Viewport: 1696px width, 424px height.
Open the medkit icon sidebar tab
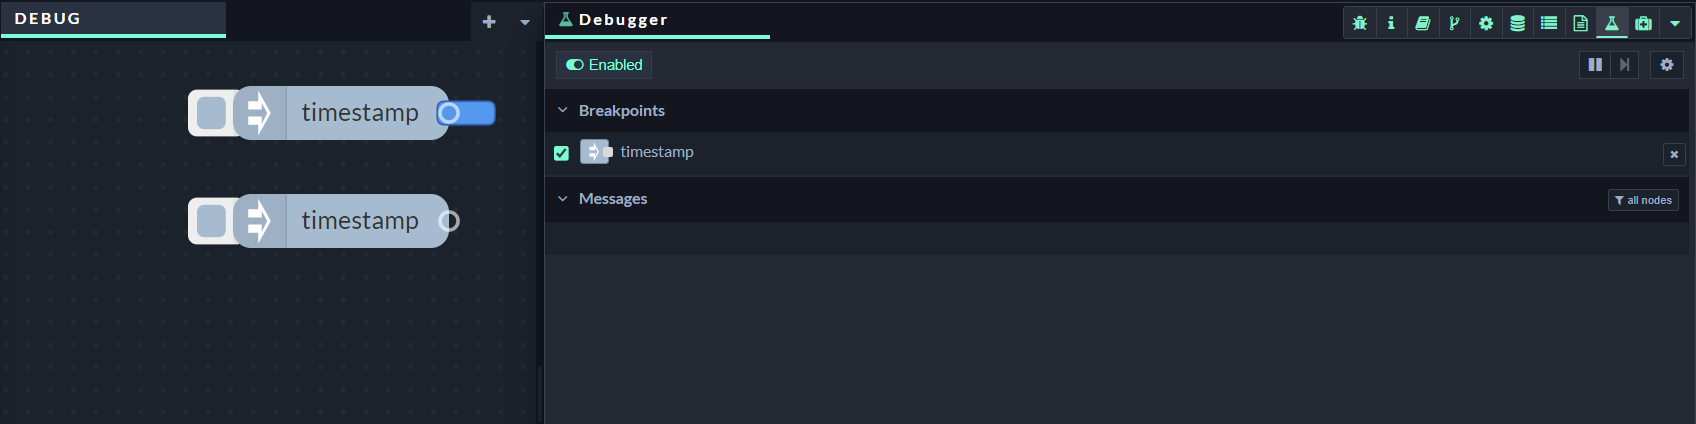[1643, 23]
